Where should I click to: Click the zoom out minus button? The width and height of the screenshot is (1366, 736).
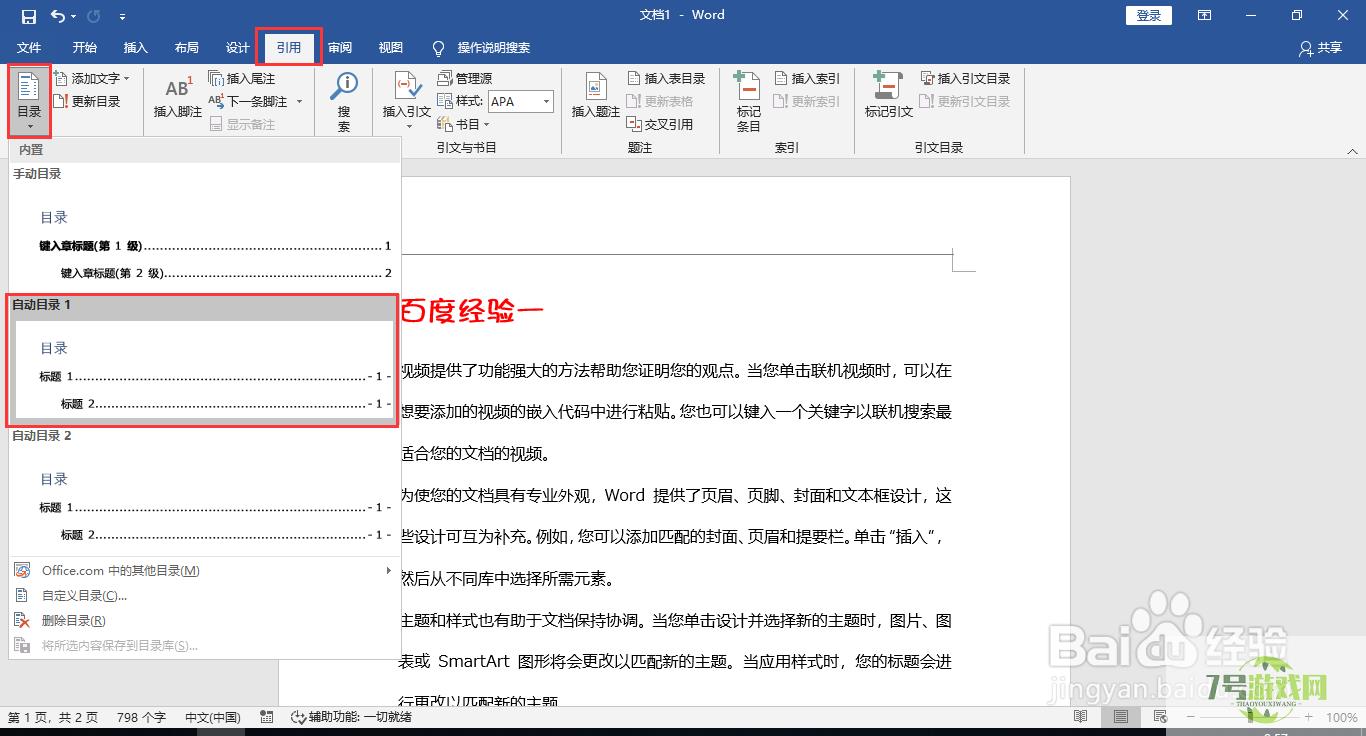(1189, 717)
